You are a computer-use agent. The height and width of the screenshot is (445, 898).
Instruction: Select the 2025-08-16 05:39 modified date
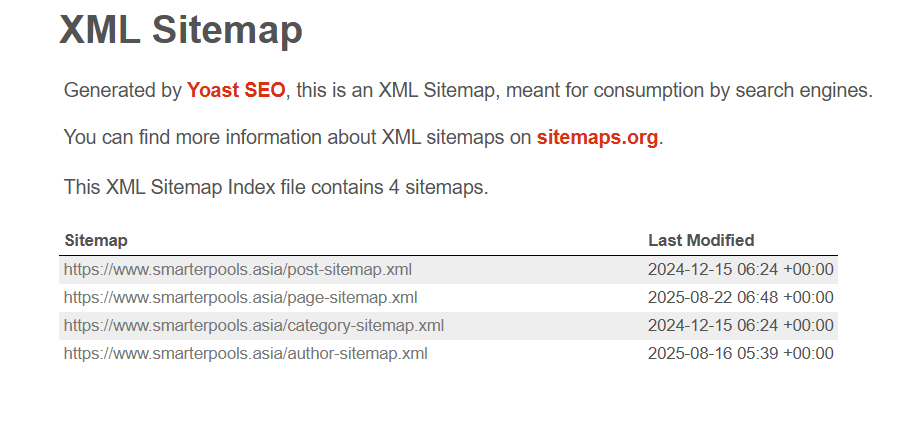click(x=740, y=353)
